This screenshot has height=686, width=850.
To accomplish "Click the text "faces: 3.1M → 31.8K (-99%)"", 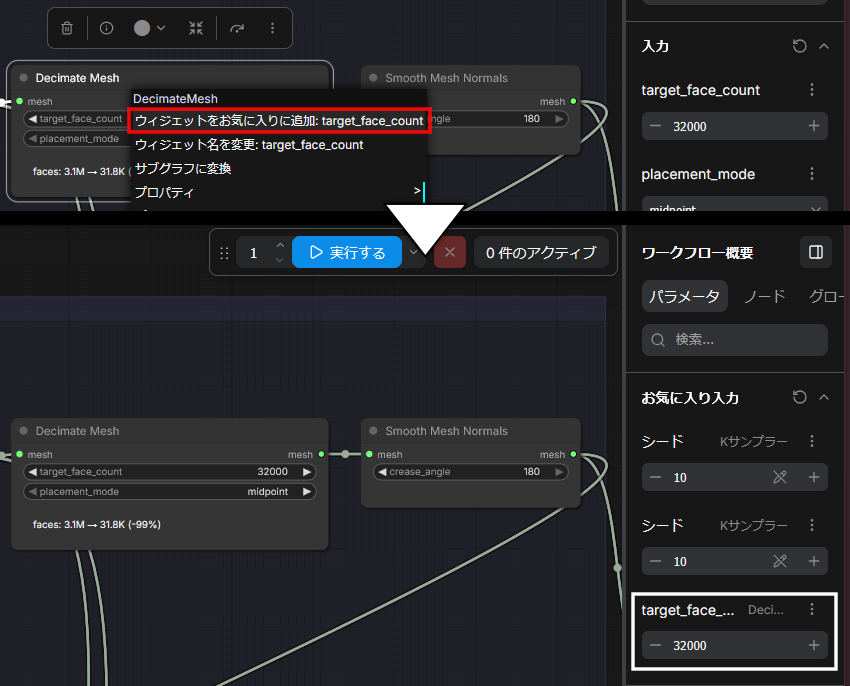I will pos(96,524).
